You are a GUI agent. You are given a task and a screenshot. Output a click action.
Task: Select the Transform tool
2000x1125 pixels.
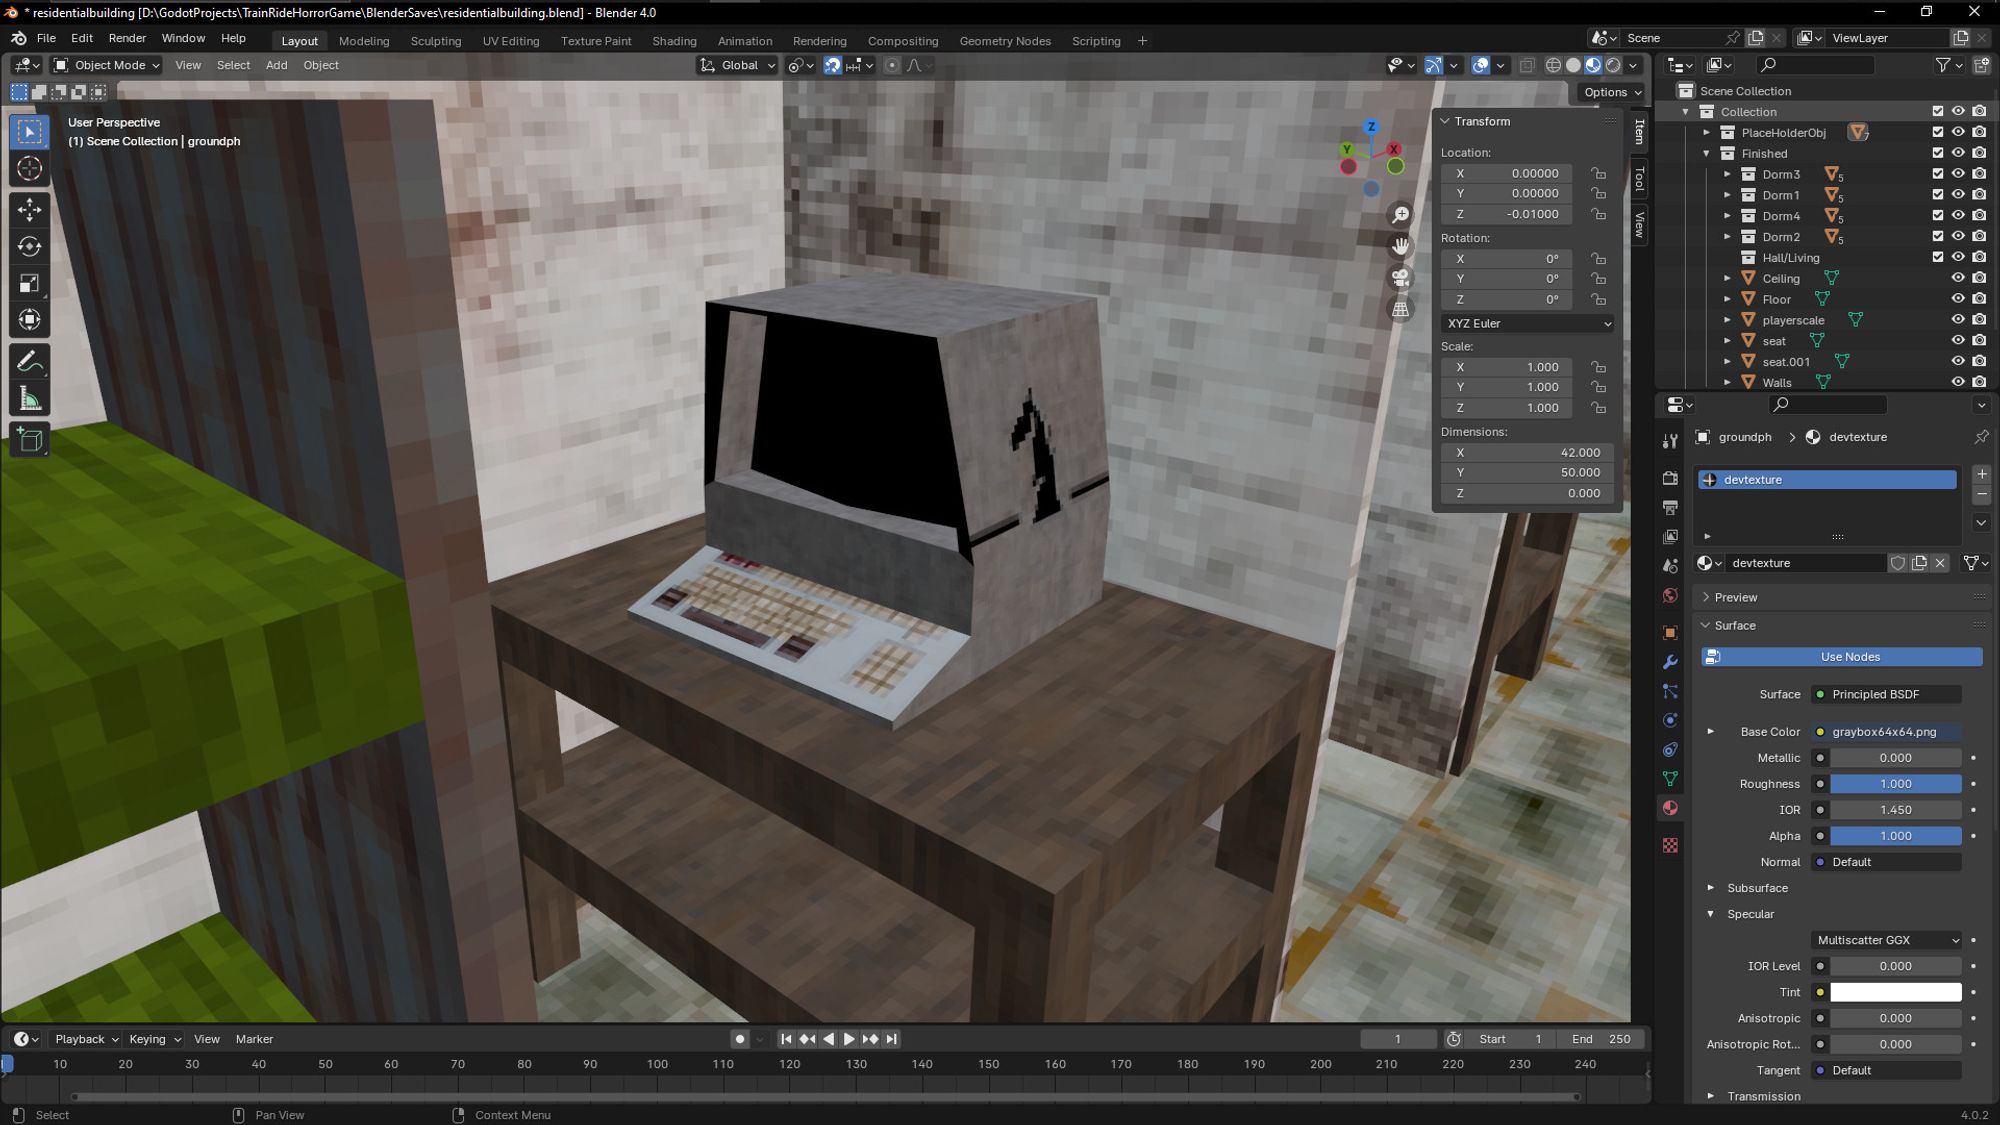[x=30, y=320]
